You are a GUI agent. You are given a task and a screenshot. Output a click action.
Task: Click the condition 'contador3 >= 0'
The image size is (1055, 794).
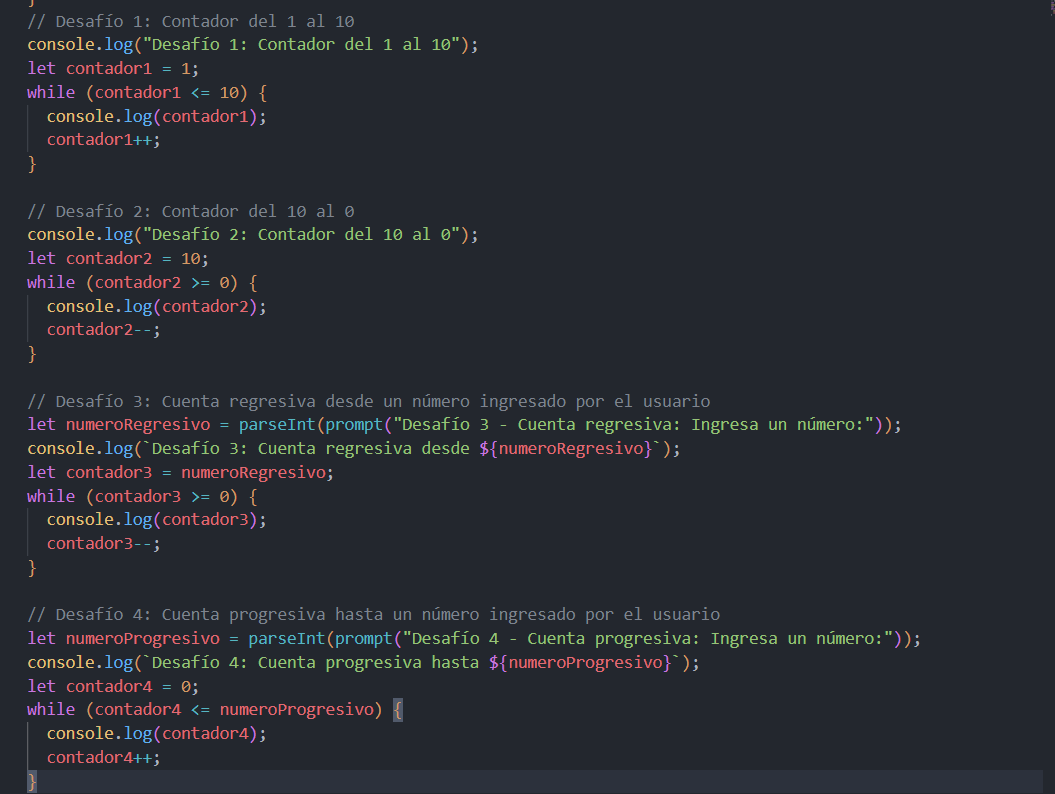pos(161,497)
